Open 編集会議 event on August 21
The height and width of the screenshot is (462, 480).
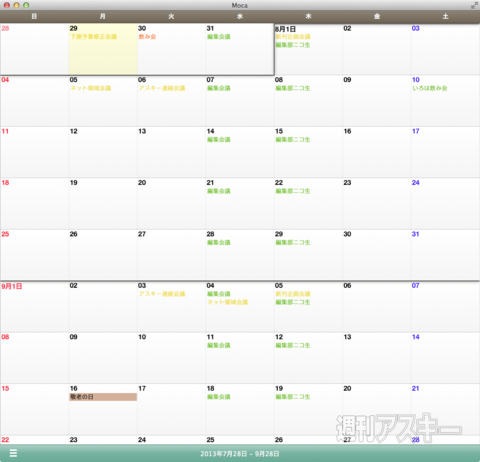coord(219,191)
